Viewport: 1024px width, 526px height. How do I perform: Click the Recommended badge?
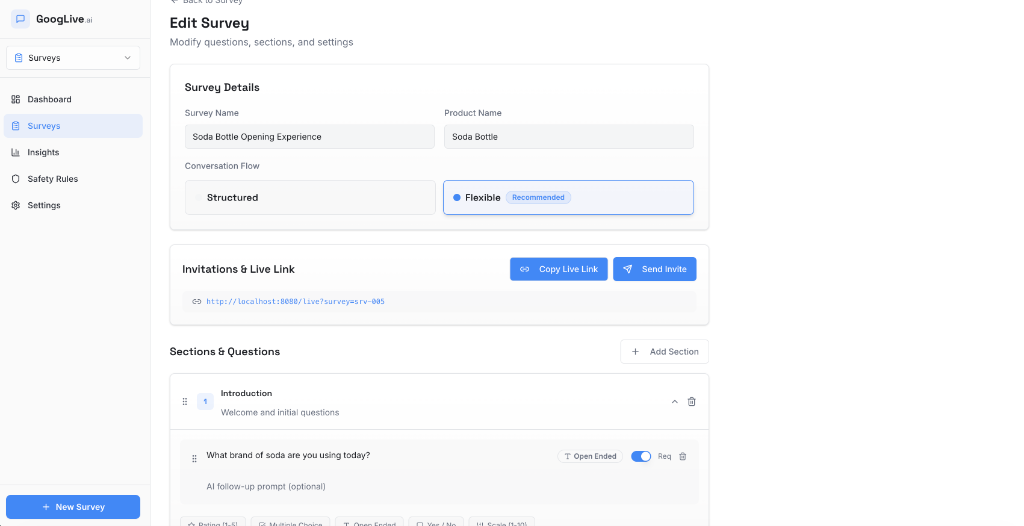(538, 197)
